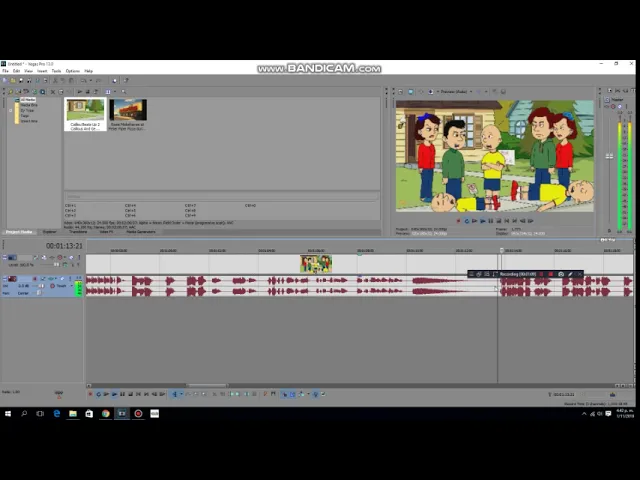Open the Views dropdown in Project Media toolbar
Image resolution: width=640 pixels, height=480 pixels.
[115, 92]
